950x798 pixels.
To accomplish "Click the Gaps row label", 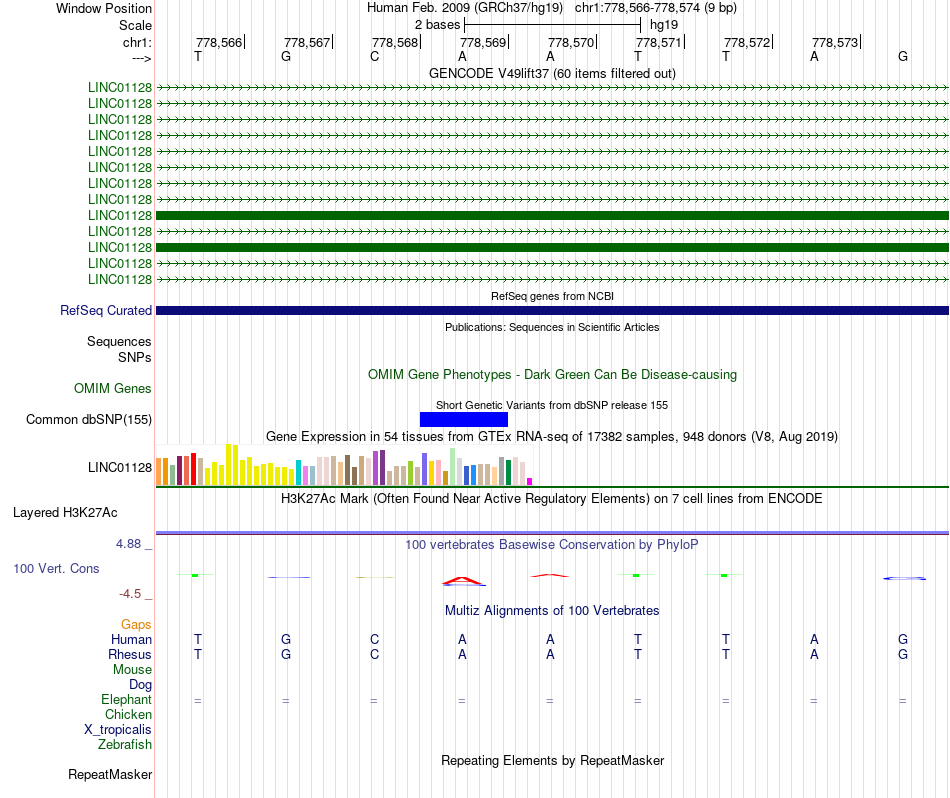I will 136,624.
